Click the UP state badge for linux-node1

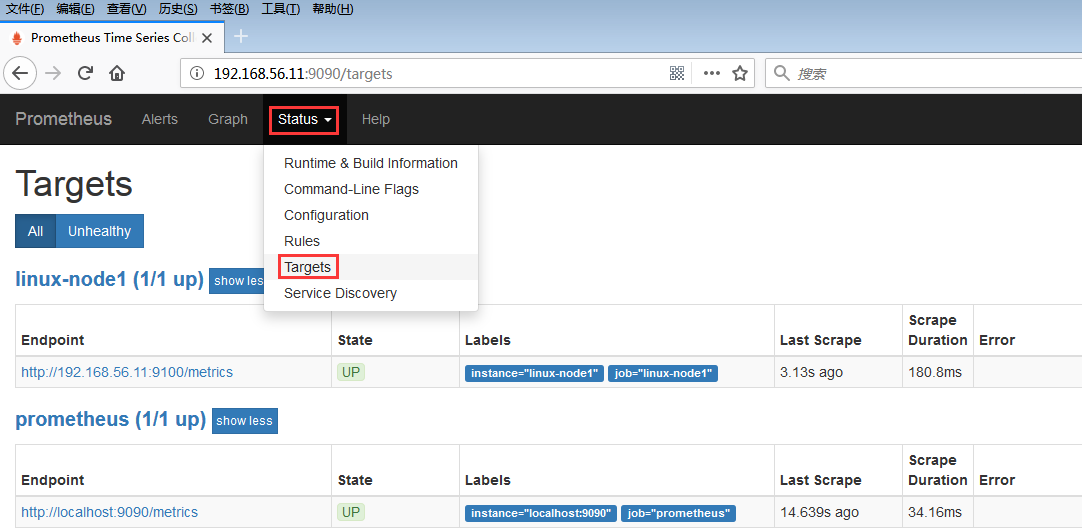click(x=351, y=372)
